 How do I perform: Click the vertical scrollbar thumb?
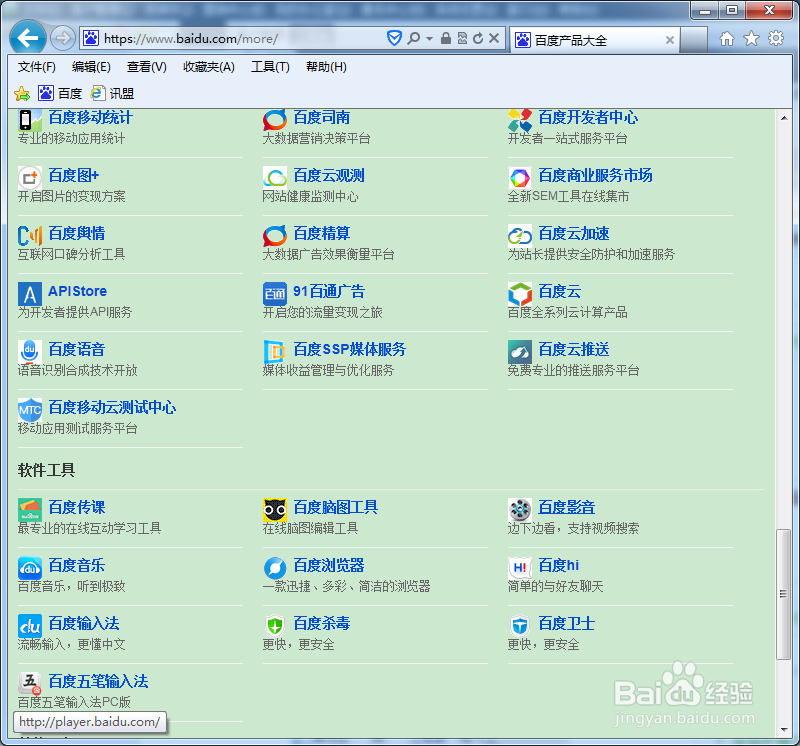(x=784, y=594)
